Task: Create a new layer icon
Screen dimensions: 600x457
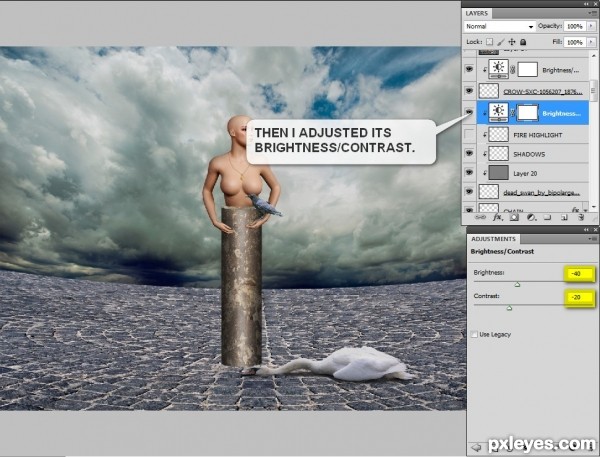Action: pyautogui.click(x=564, y=217)
